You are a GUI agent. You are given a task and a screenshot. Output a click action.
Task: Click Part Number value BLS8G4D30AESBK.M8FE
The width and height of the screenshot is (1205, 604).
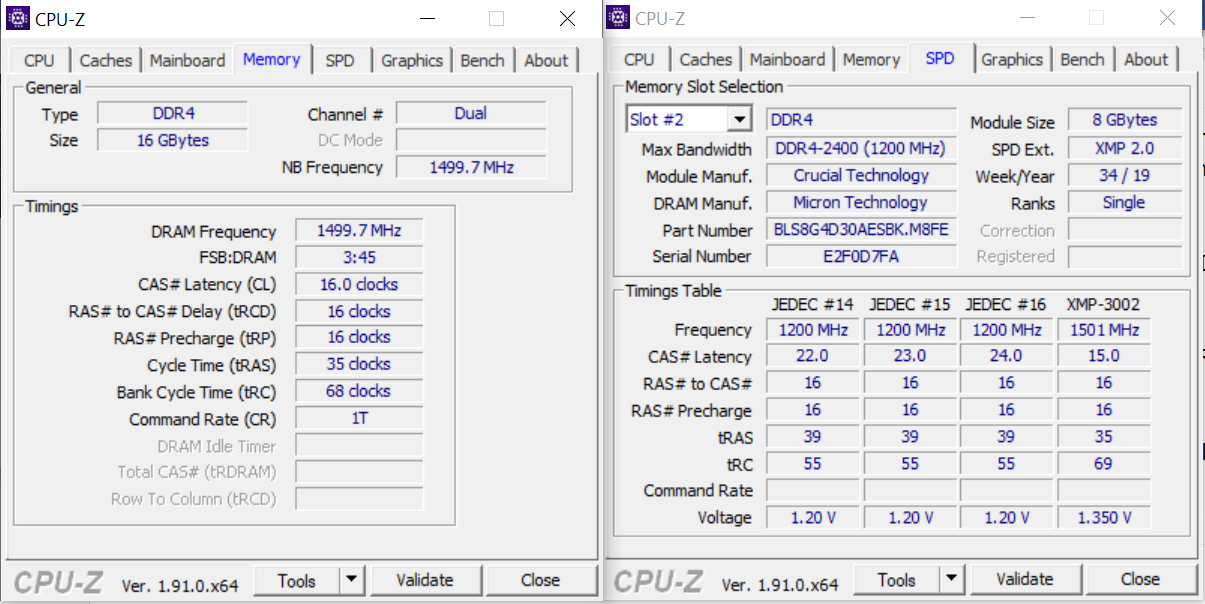click(861, 229)
